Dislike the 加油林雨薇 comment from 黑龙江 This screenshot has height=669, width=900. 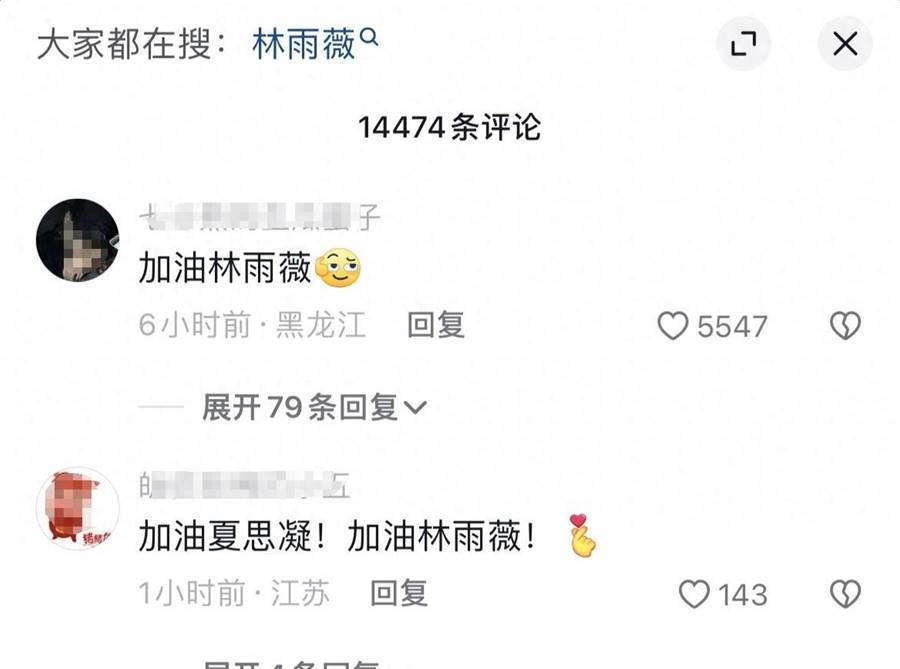845,325
